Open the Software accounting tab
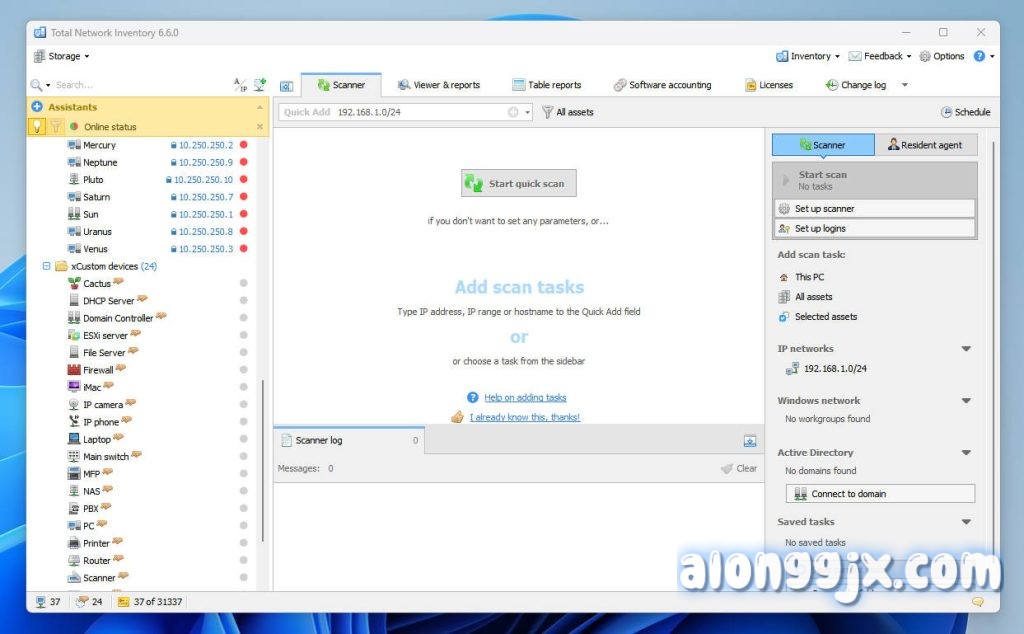This screenshot has width=1024, height=634. (662, 85)
